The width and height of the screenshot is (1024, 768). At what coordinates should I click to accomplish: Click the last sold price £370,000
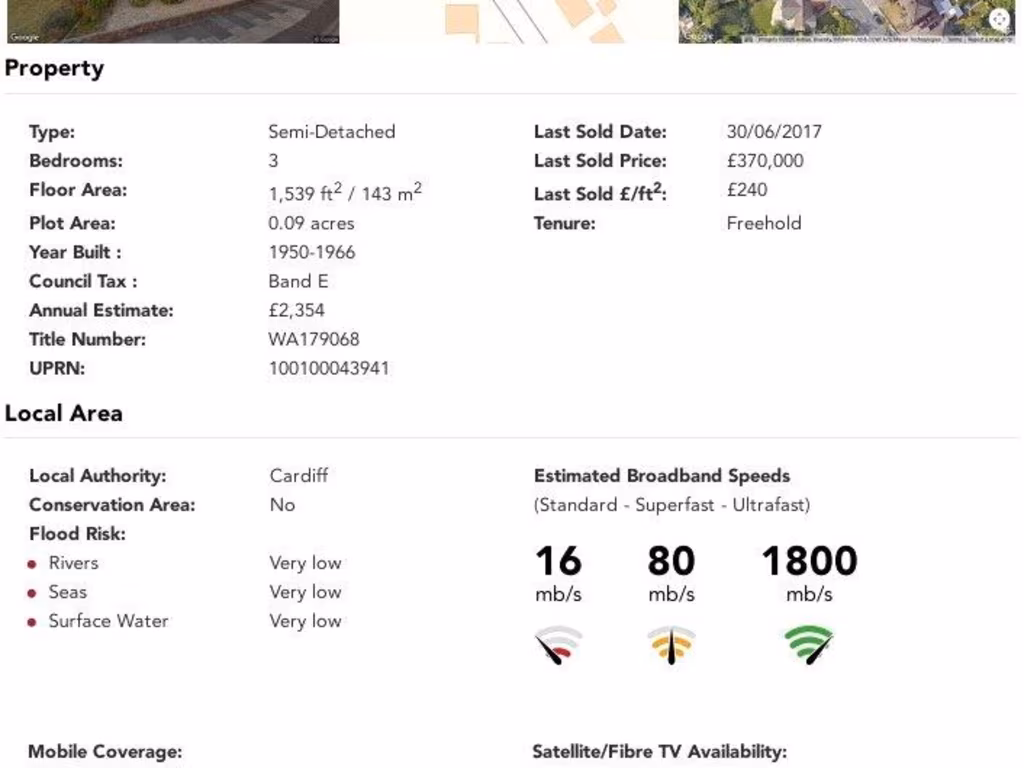[765, 161]
